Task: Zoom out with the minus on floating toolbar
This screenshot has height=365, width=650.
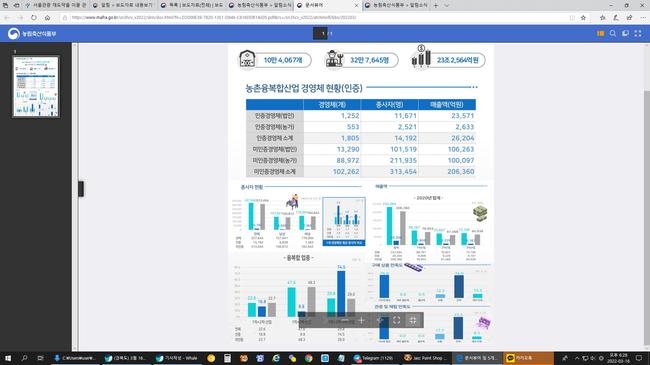Action: pos(344,320)
